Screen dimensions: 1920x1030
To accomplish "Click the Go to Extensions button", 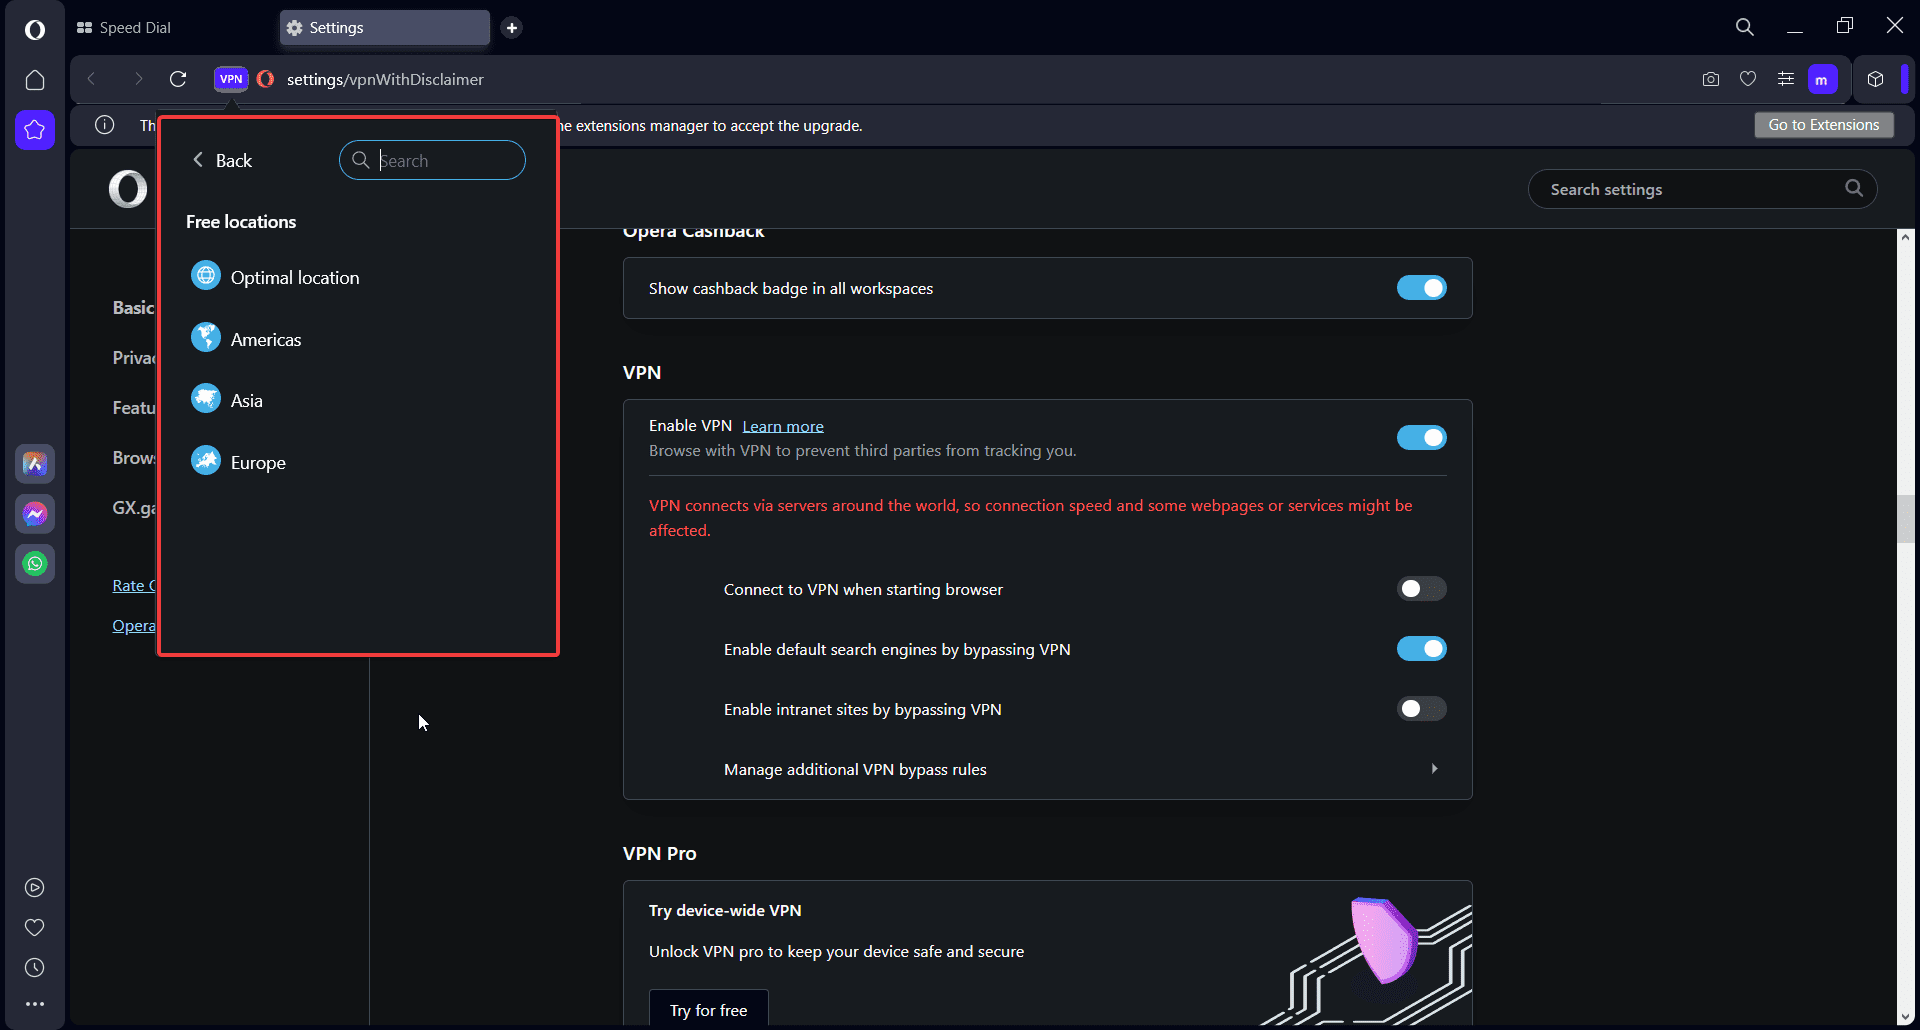I will click(x=1824, y=125).
